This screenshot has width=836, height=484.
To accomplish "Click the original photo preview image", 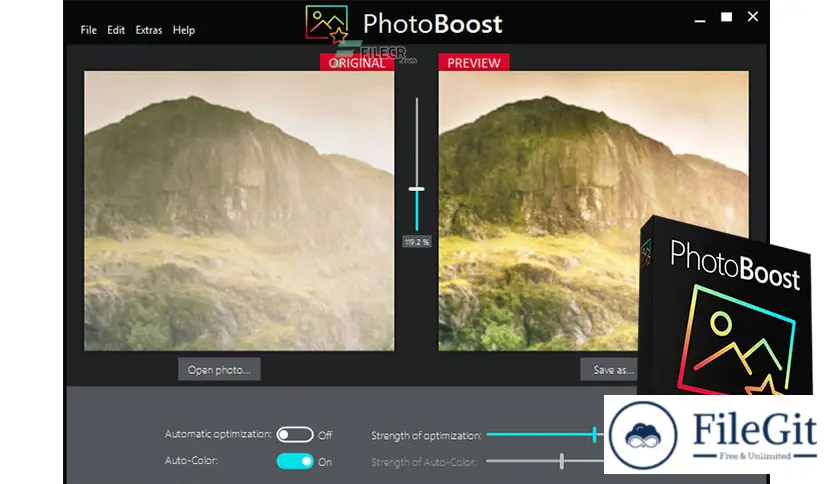I will pos(239,211).
